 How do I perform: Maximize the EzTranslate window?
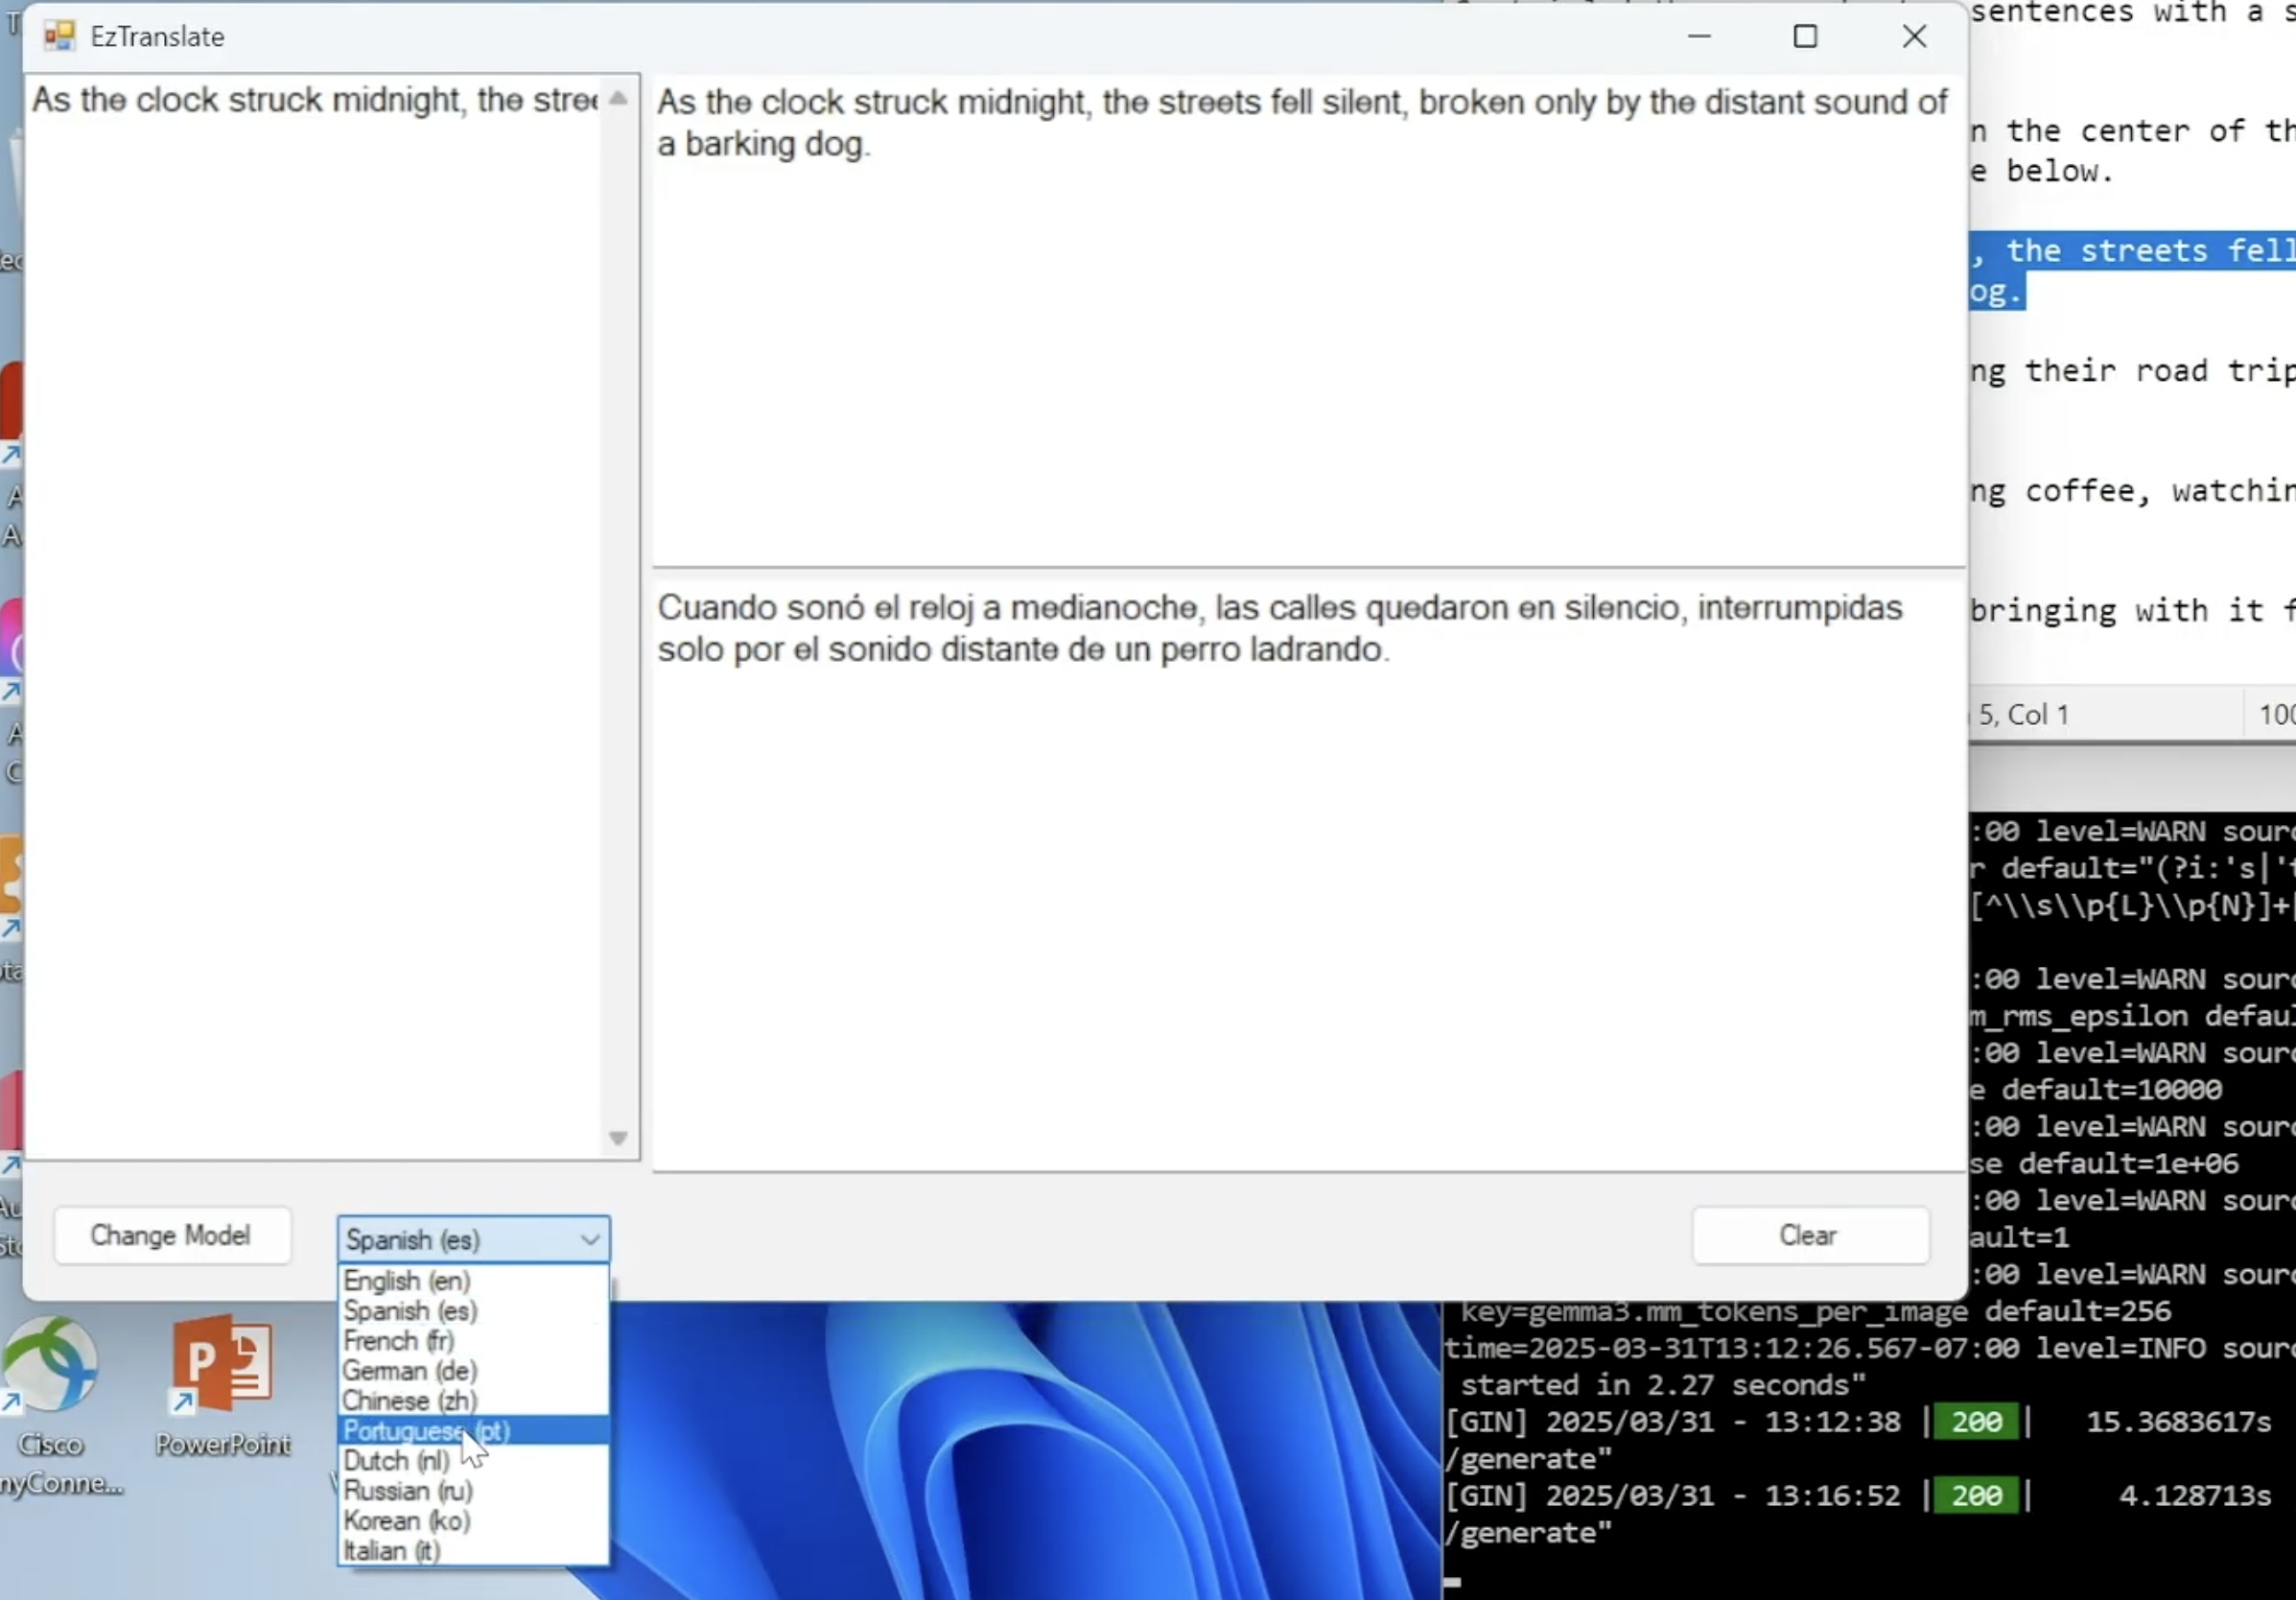point(1805,37)
